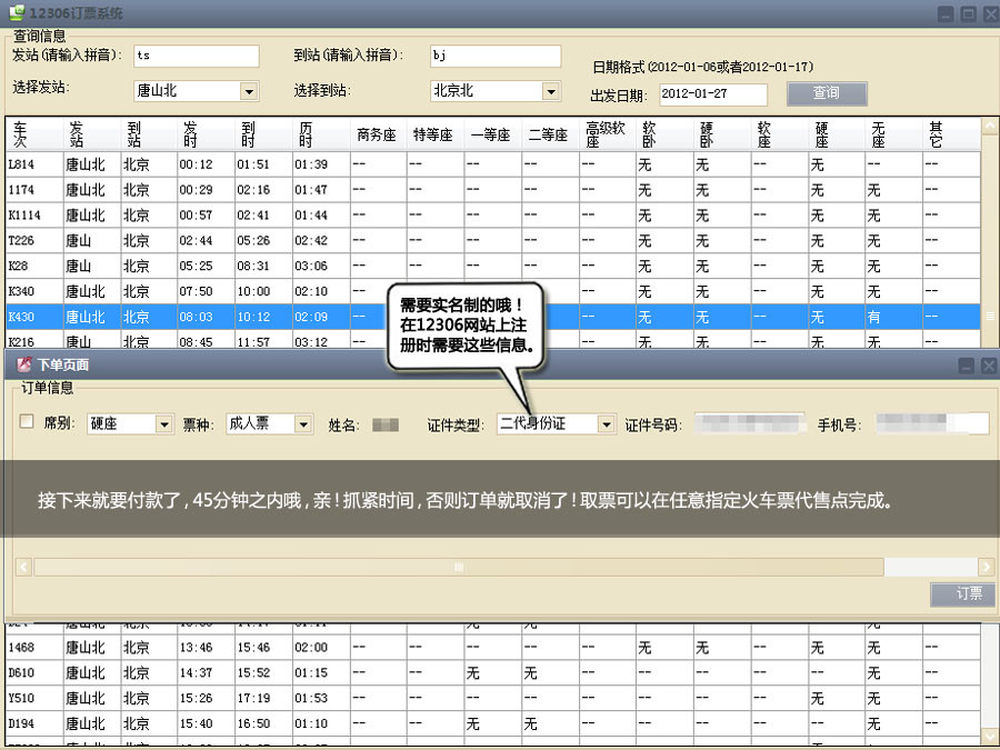Select train row Y510
The width and height of the screenshot is (1000, 750).
(493, 699)
